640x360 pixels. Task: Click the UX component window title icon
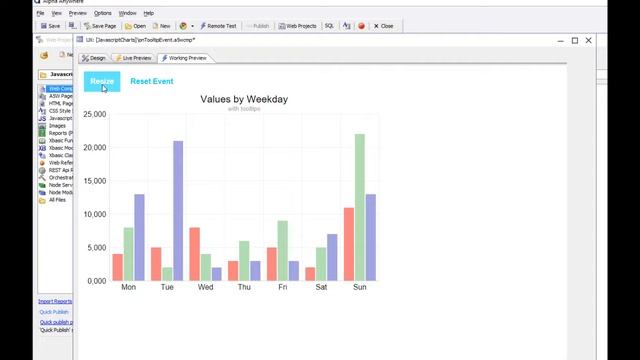[80, 40]
